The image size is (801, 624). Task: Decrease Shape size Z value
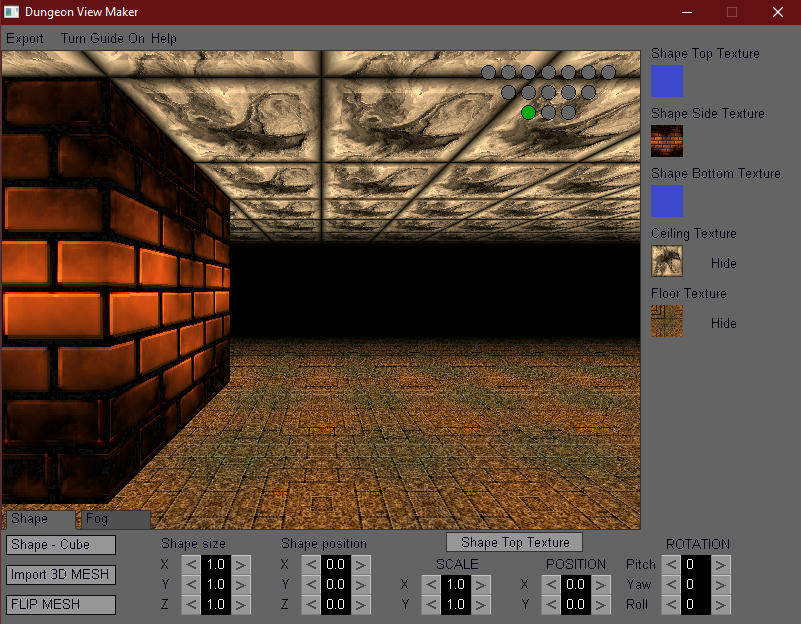[x=191, y=605]
